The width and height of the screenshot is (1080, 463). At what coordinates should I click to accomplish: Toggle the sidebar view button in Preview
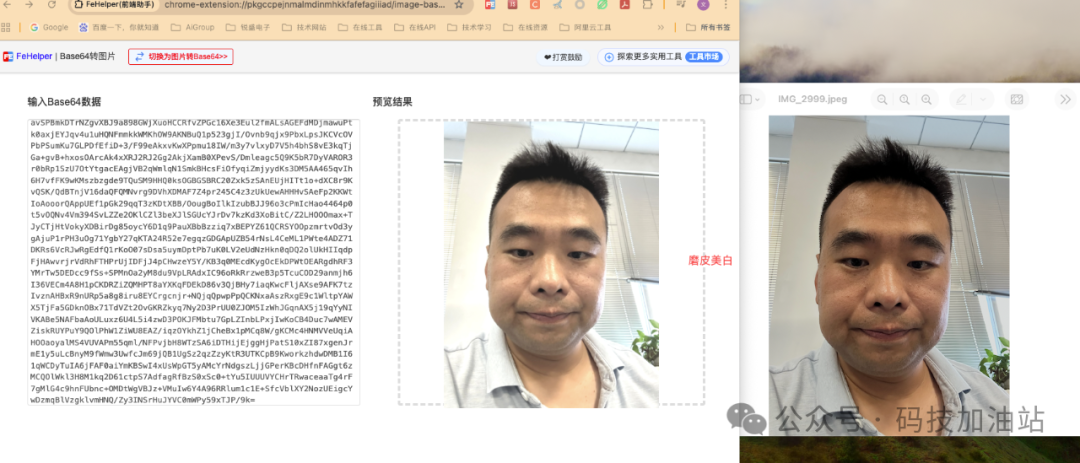tap(745, 99)
